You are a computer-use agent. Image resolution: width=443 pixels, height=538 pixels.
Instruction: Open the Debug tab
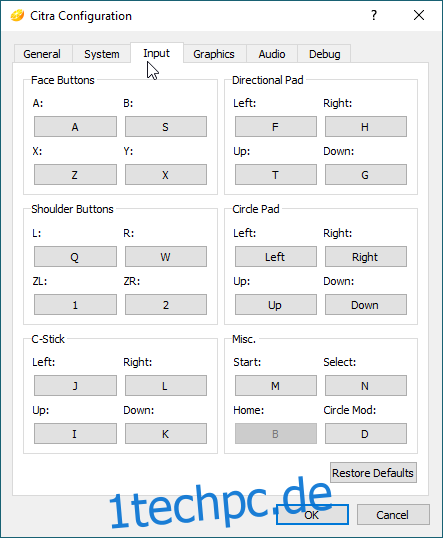tap(324, 54)
